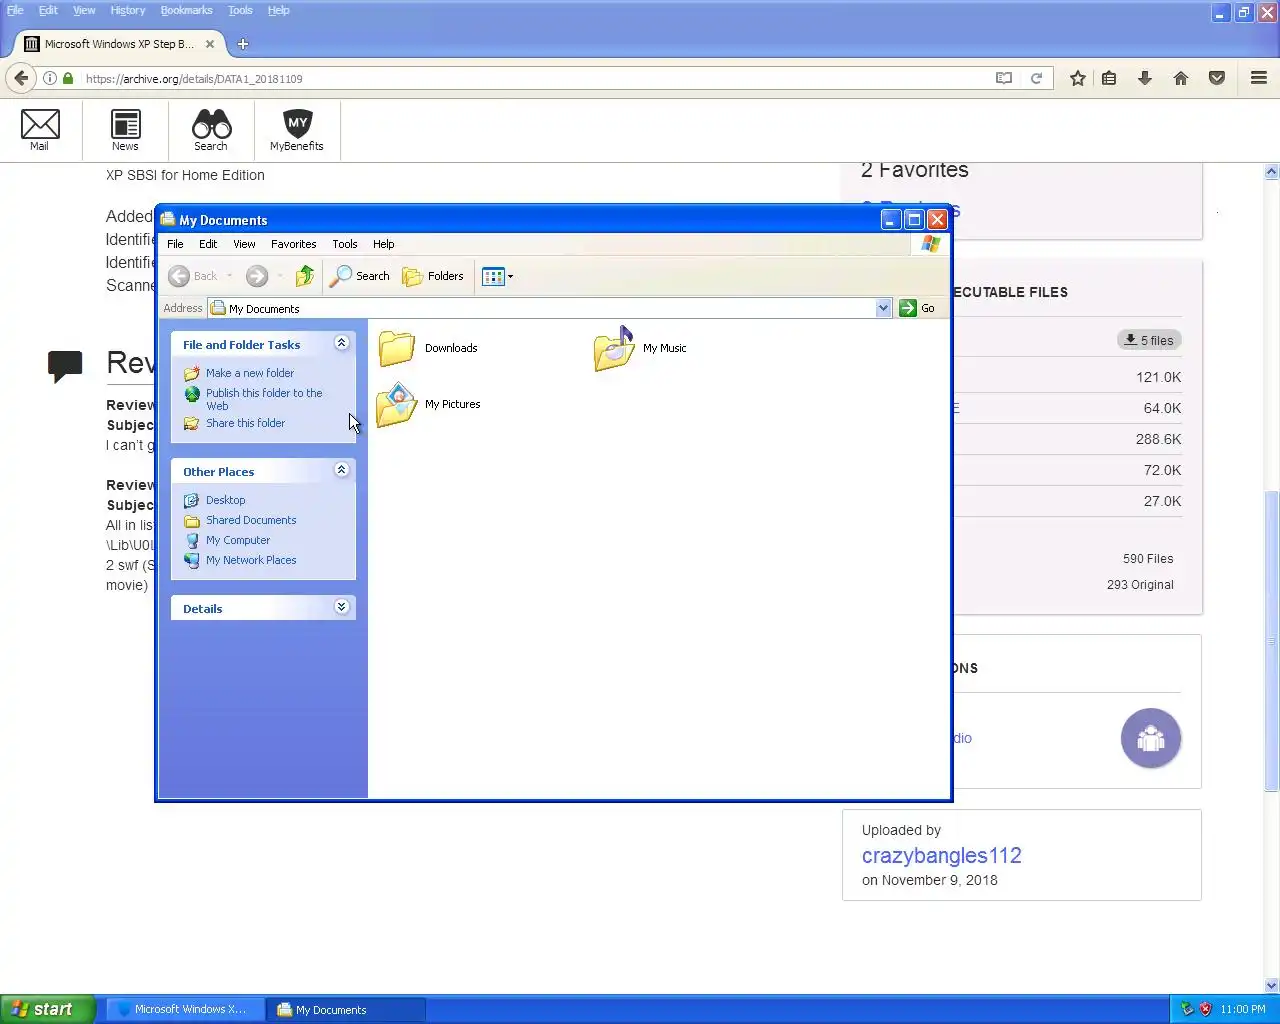Open the Pocket icon in Firefox toolbar
1280x1024 pixels.
click(x=1217, y=78)
